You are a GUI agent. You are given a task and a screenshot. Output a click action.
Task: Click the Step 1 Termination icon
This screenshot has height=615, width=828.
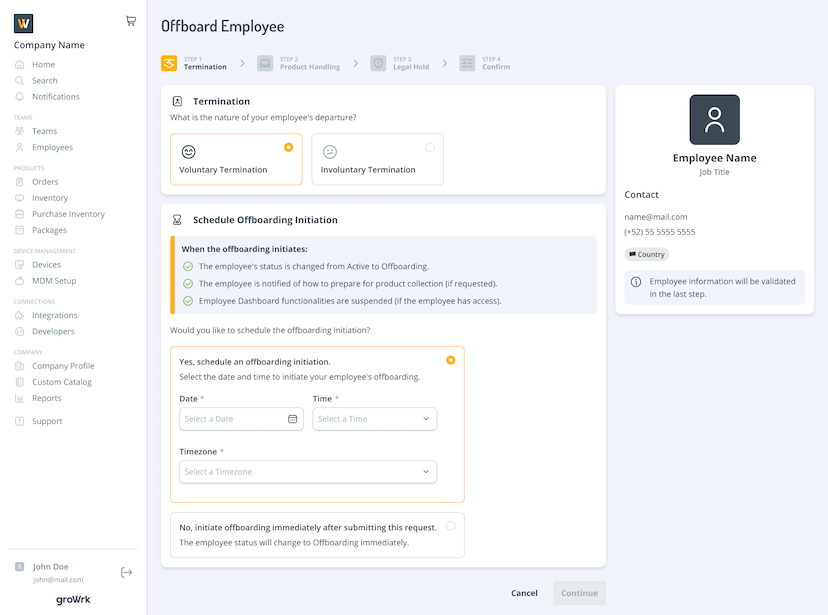(169, 63)
